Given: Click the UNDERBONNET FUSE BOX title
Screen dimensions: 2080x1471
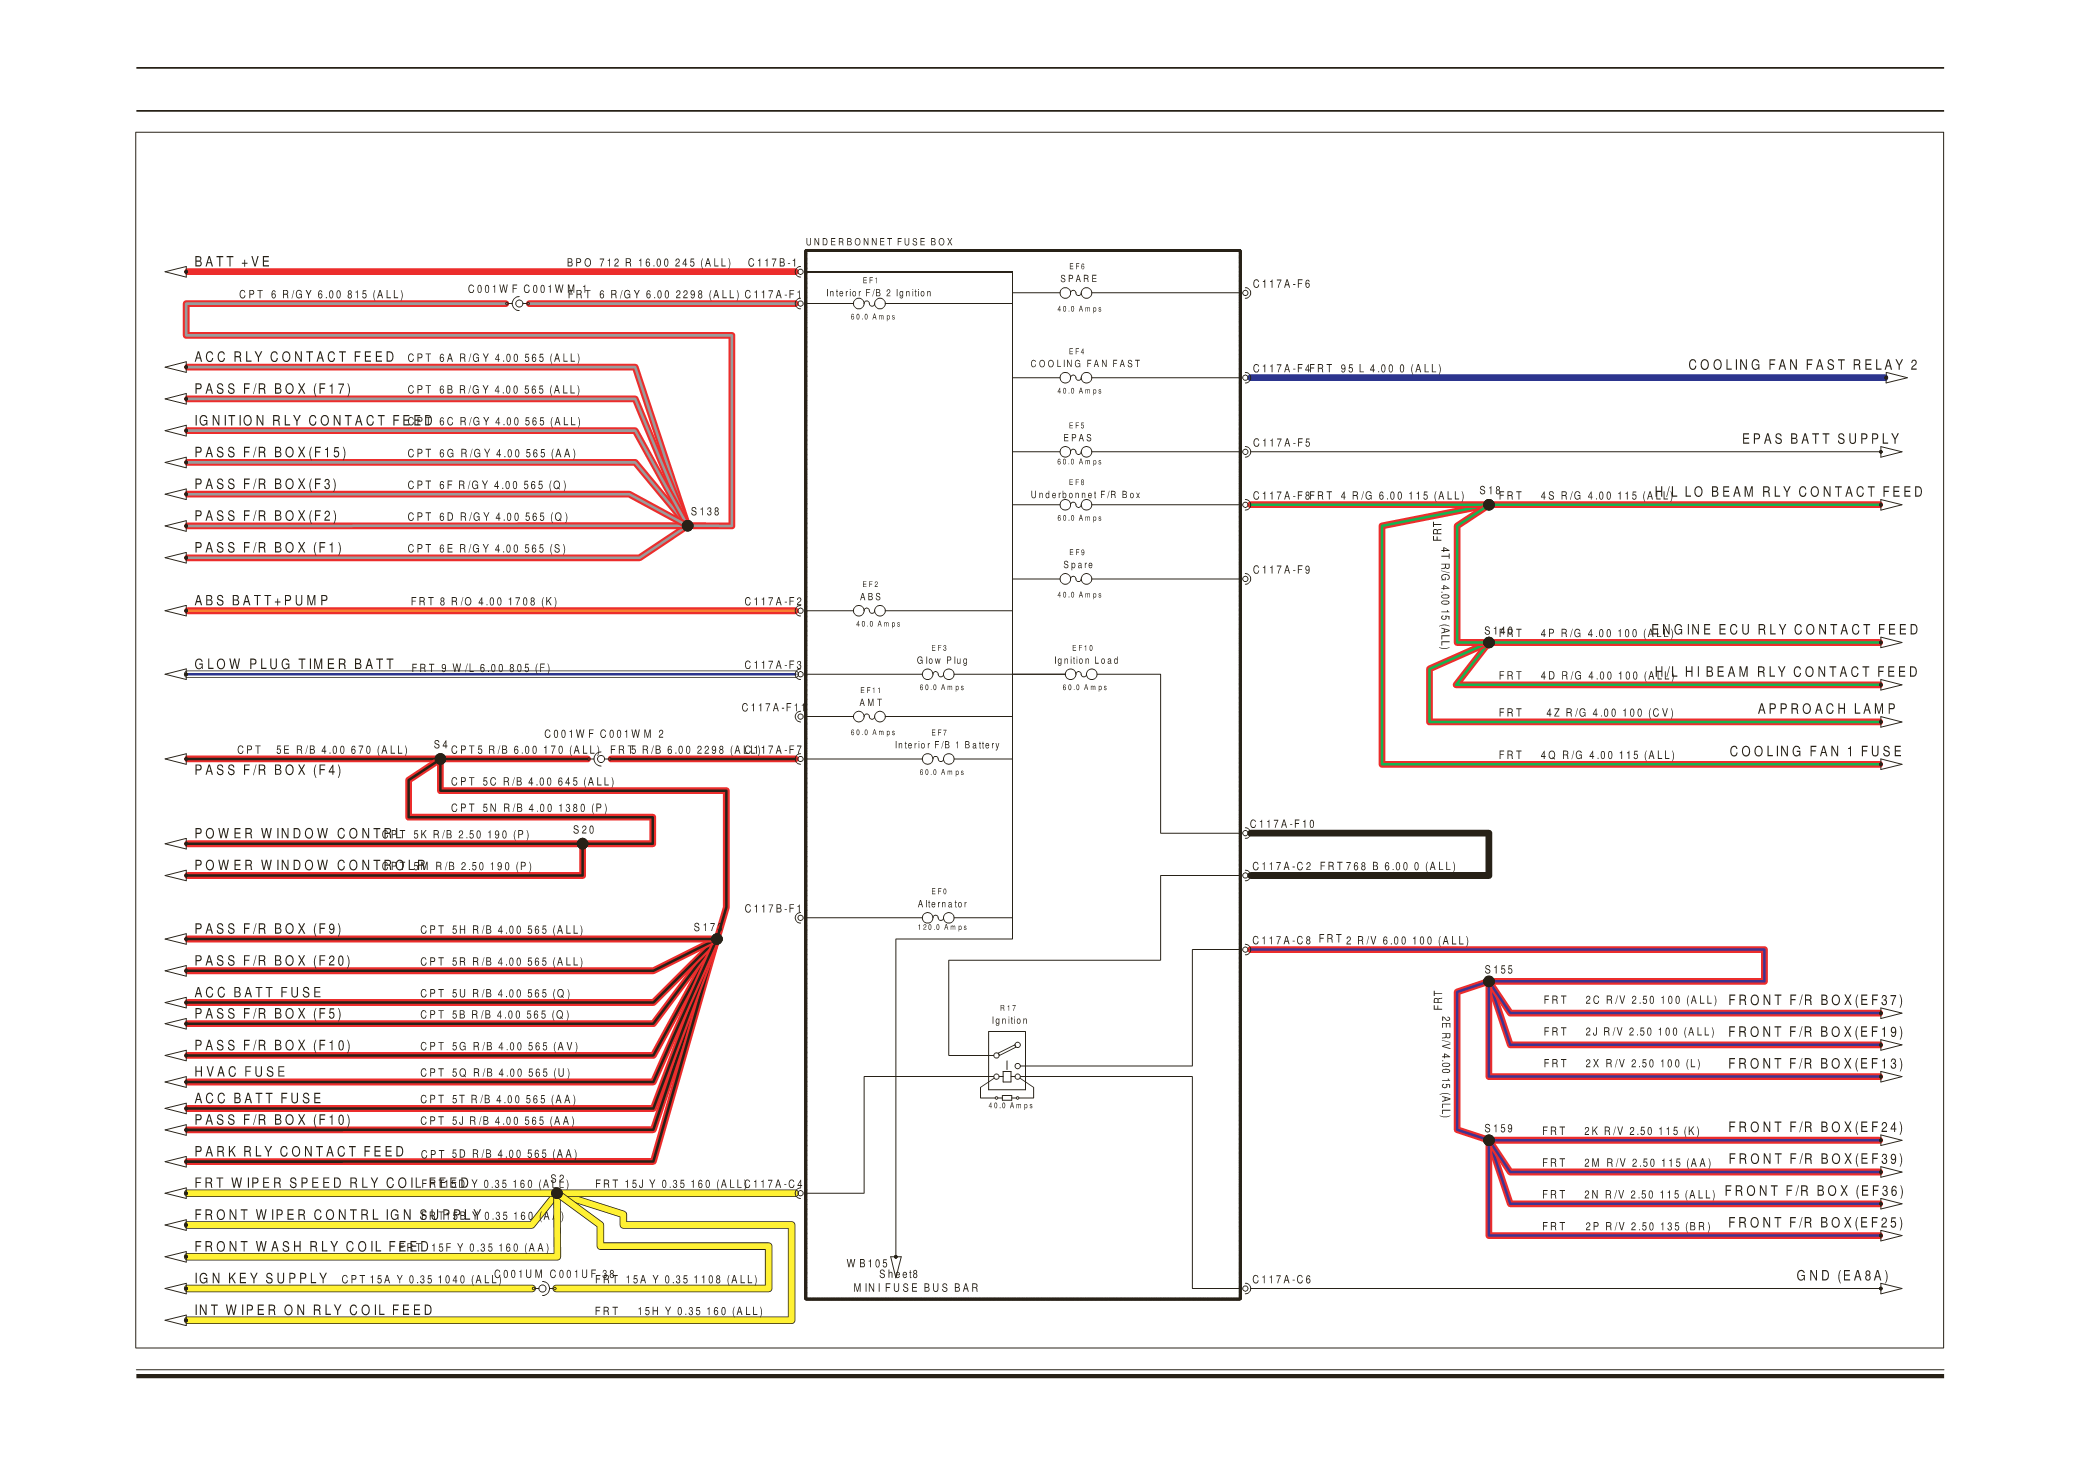Looking at the screenshot, I should pyautogui.click(x=879, y=242).
